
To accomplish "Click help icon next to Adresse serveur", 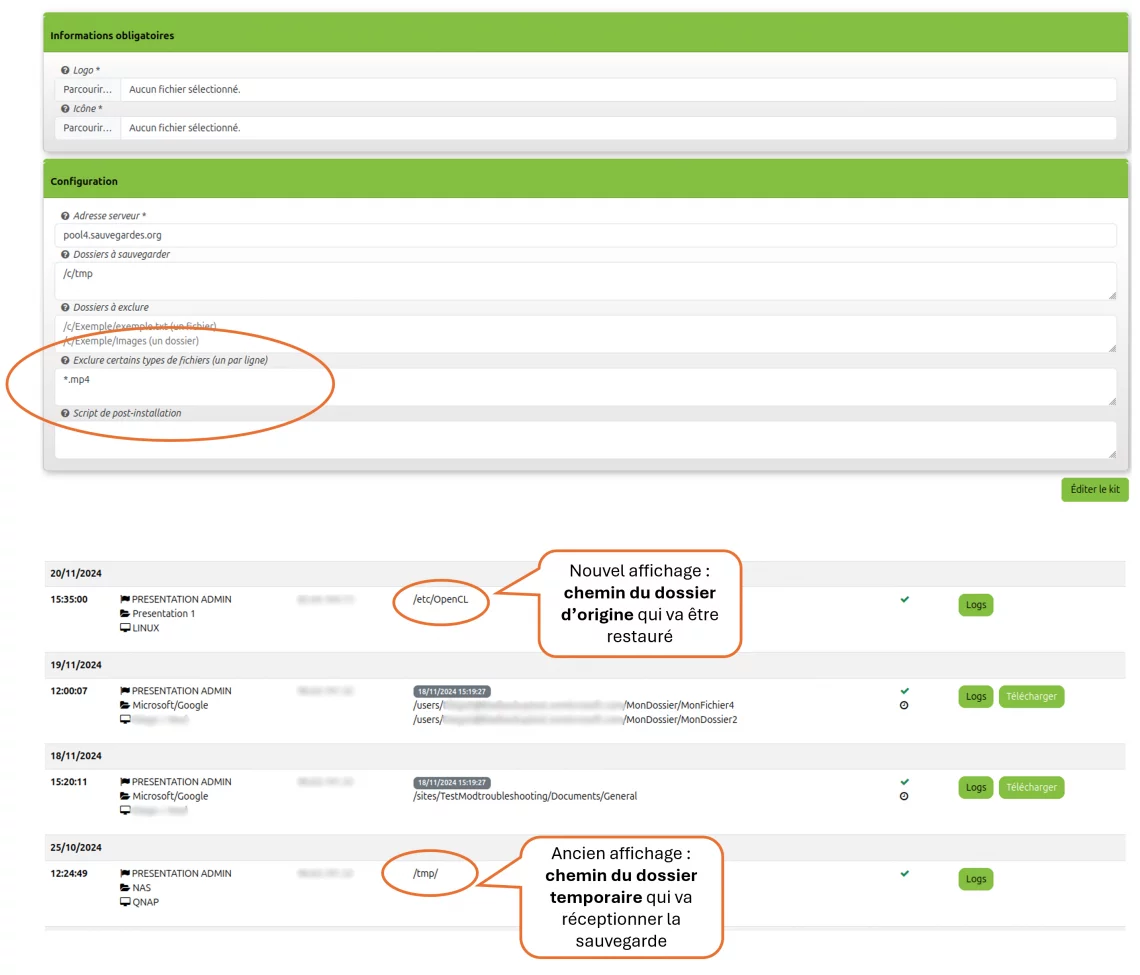I will pos(65,216).
